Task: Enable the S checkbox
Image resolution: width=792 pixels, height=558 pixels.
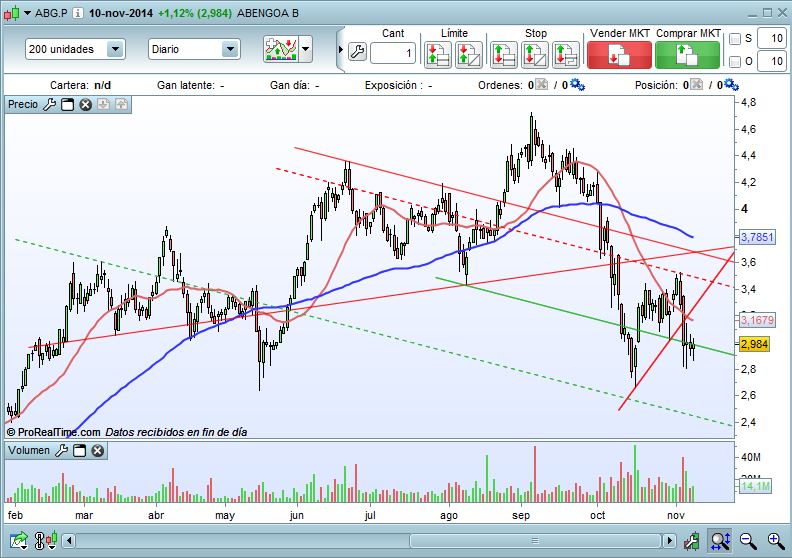Action: (x=735, y=39)
